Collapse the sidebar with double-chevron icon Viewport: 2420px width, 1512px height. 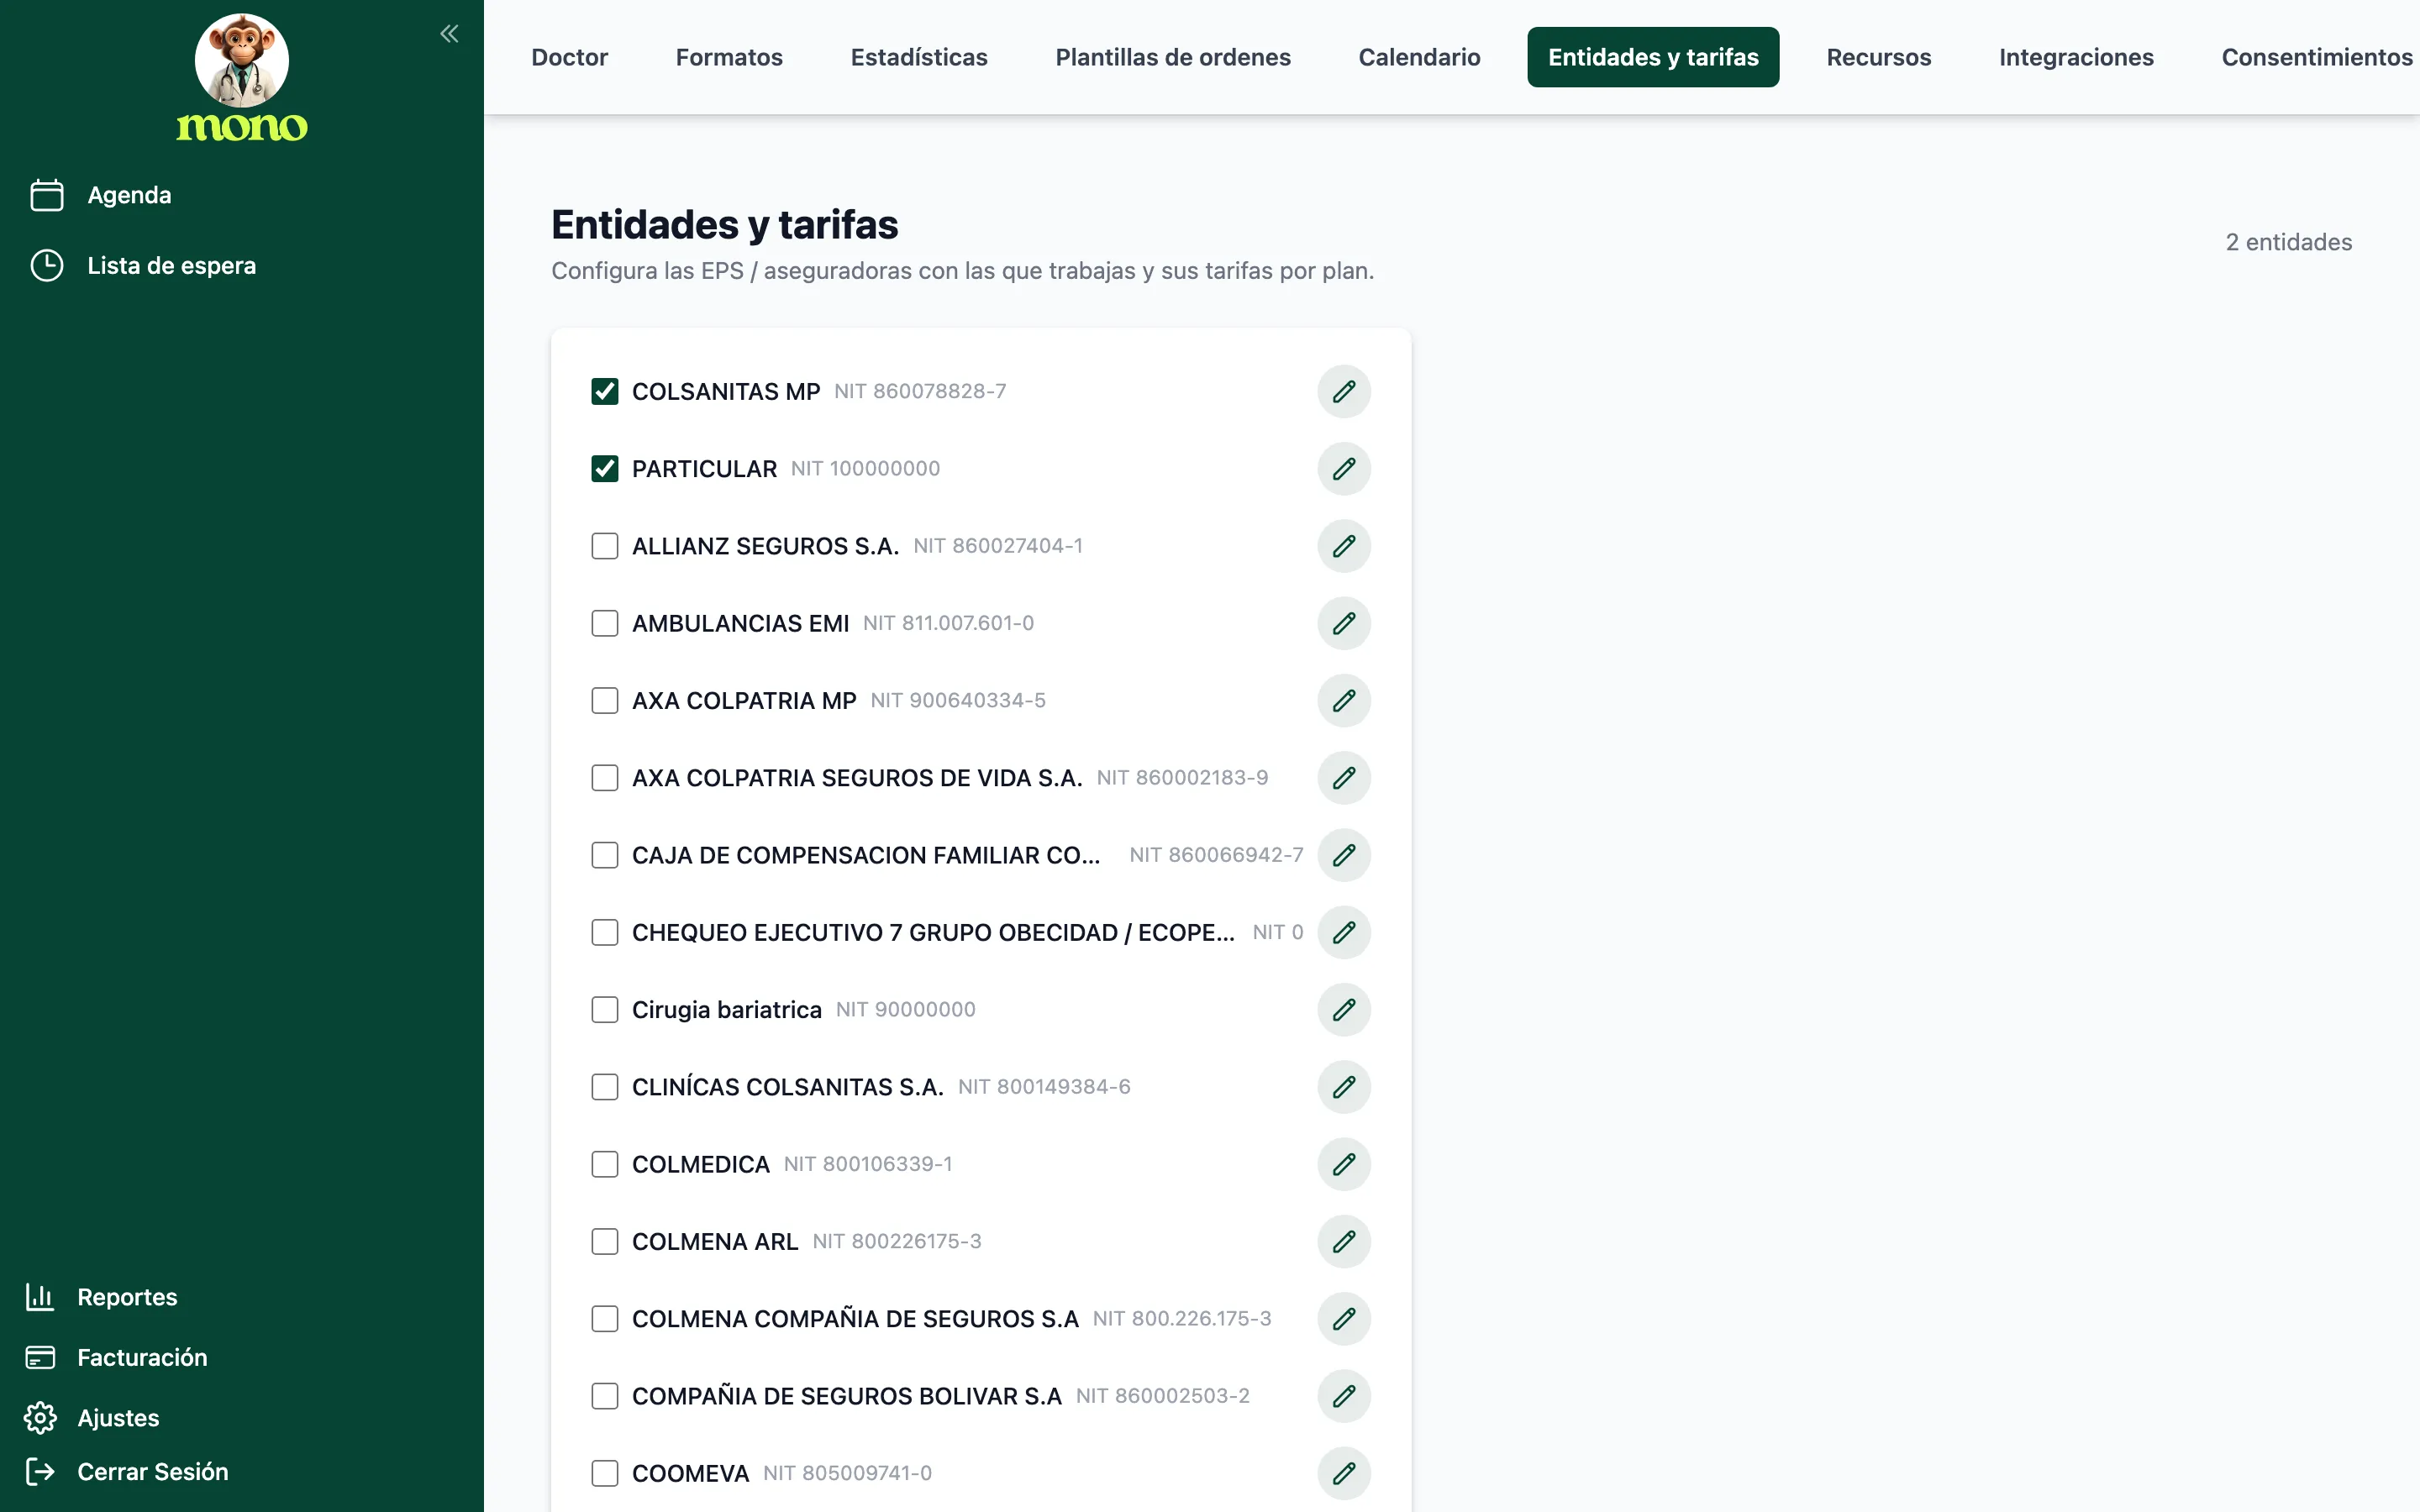[x=449, y=34]
